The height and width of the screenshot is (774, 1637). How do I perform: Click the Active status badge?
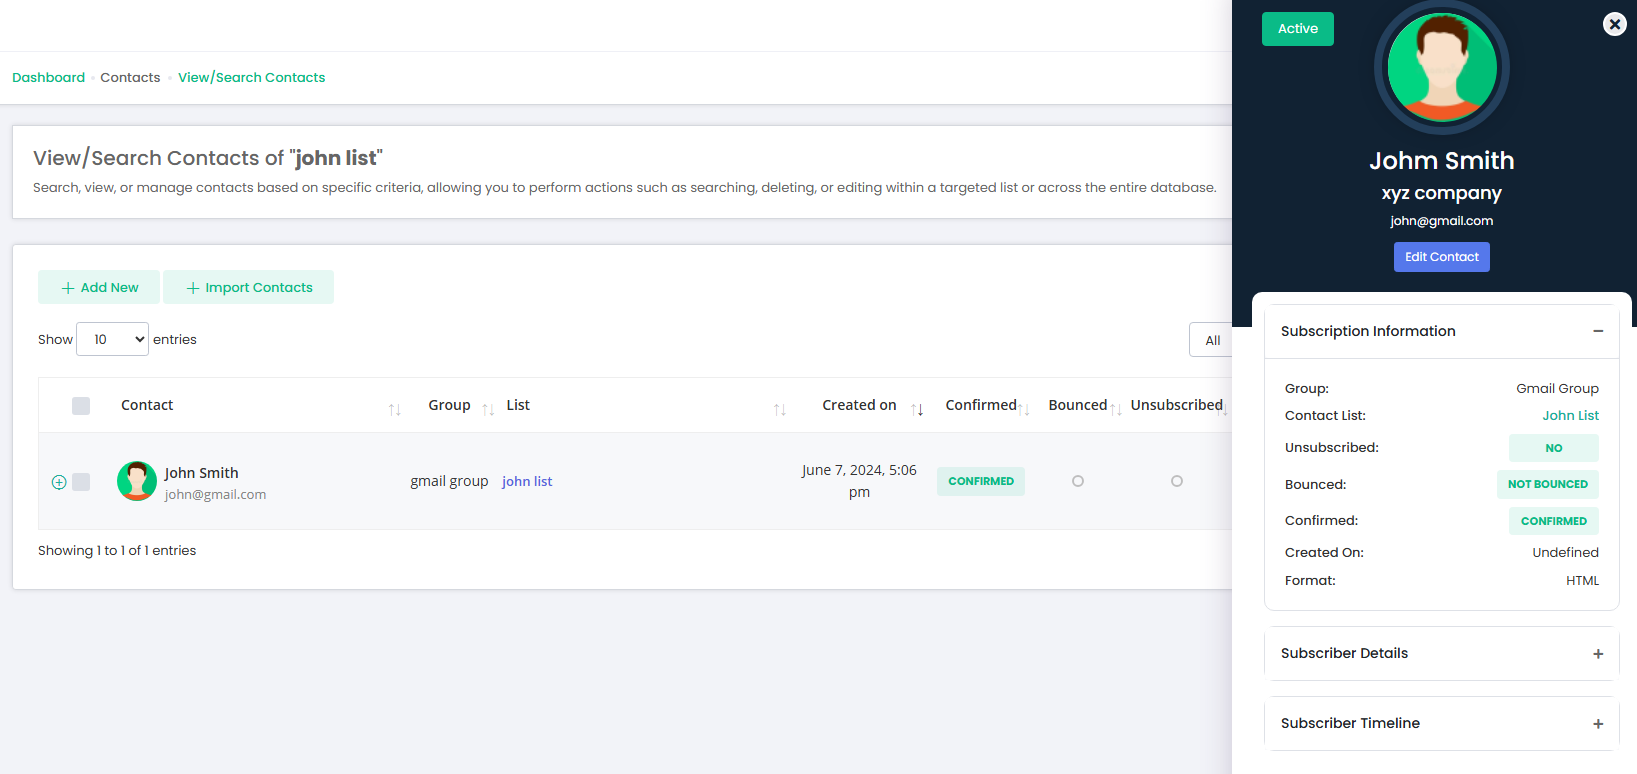1298,29
